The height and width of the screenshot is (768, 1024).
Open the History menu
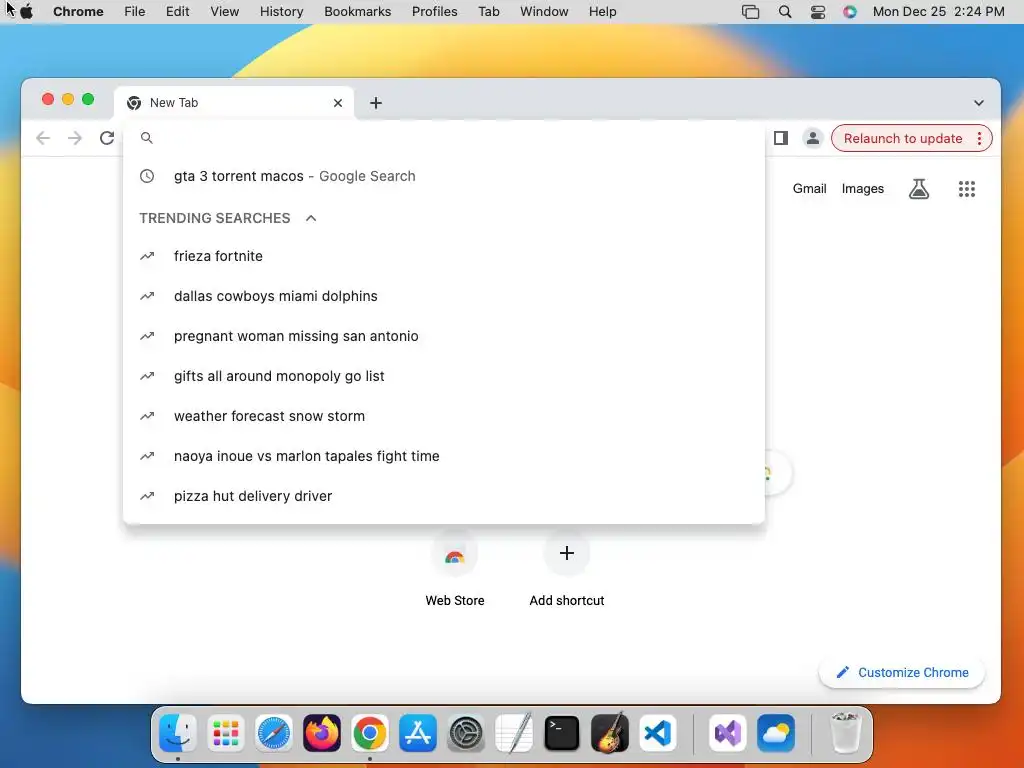click(x=281, y=12)
